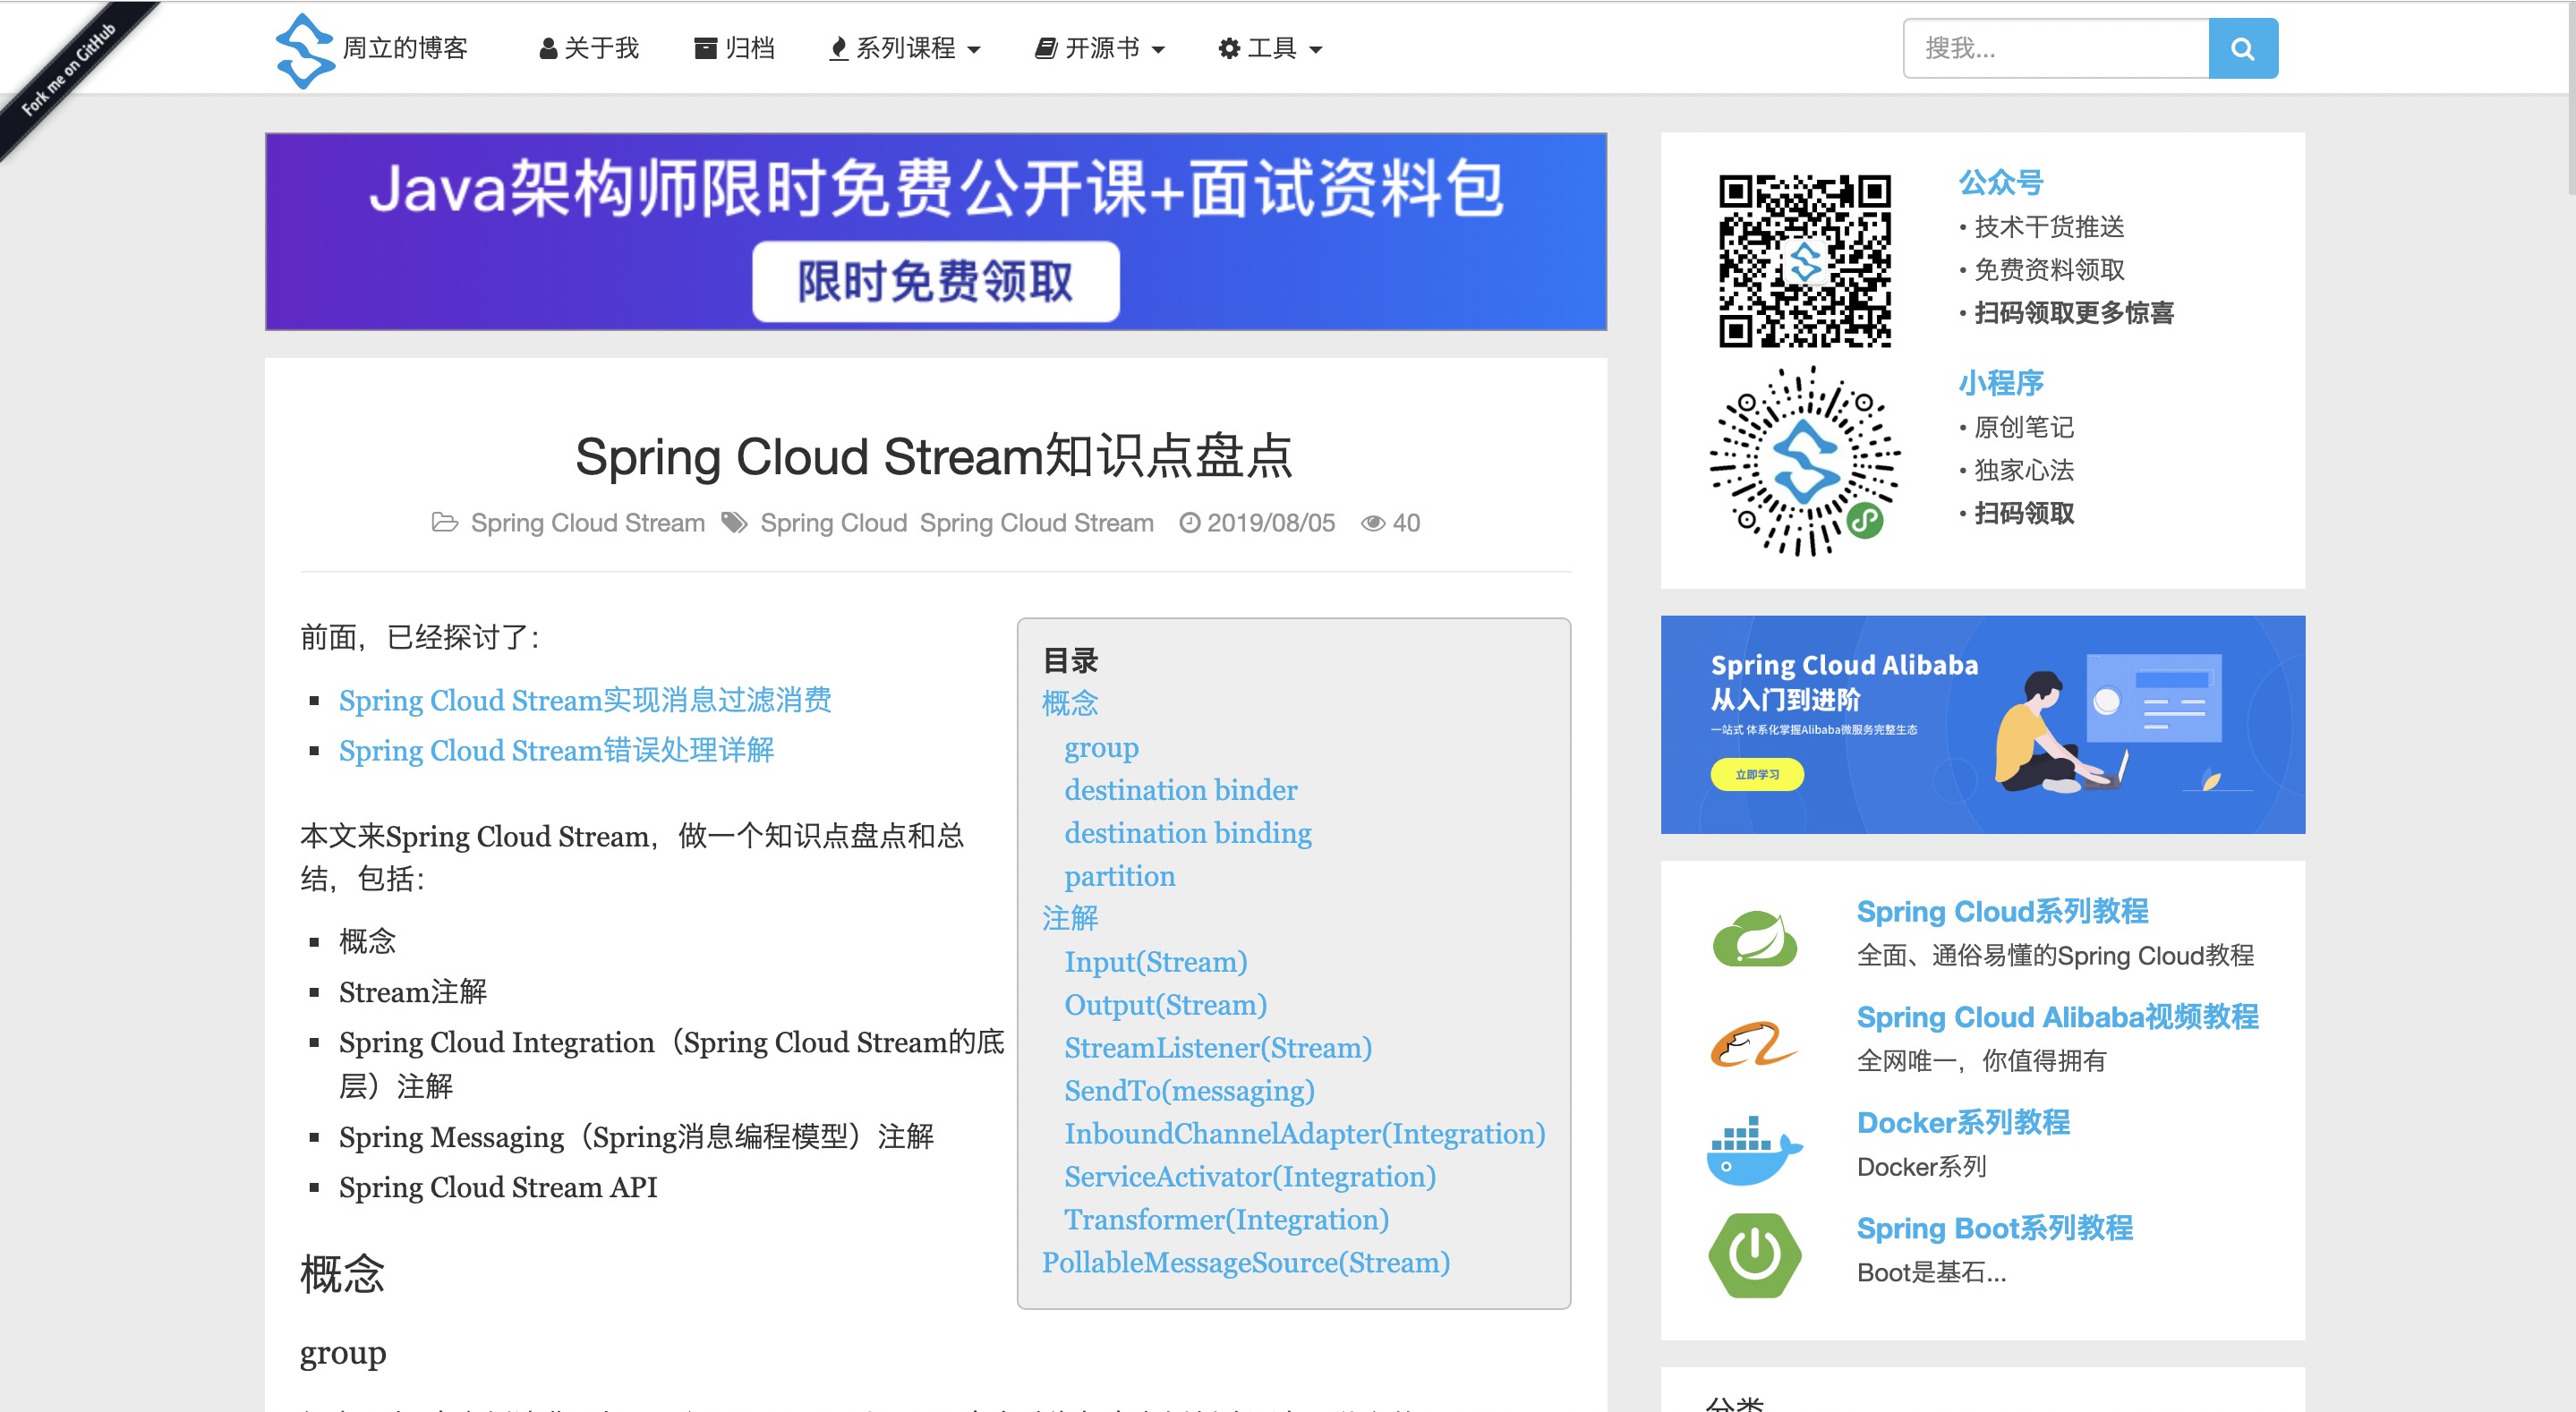Open the 工具 dropdown menu

1270,48
